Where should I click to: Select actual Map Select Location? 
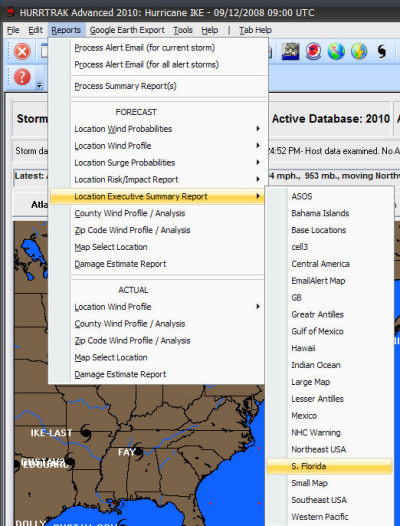pos(158,357)
